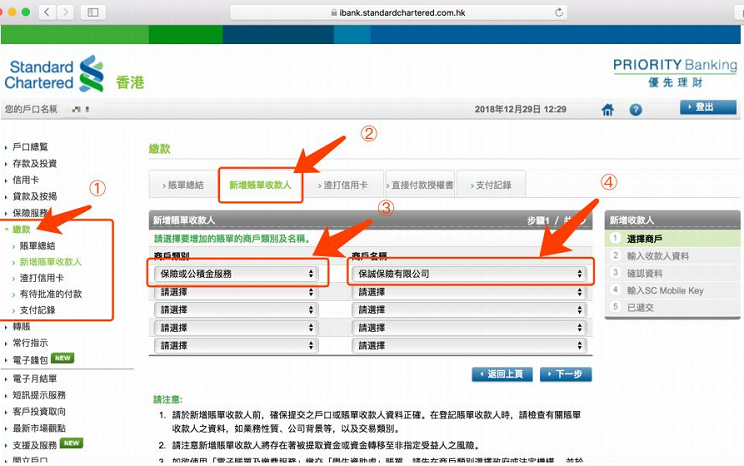Go forward with the Safari forward arrow
Viewport: 744px width, 466px height.
[65, 12]
